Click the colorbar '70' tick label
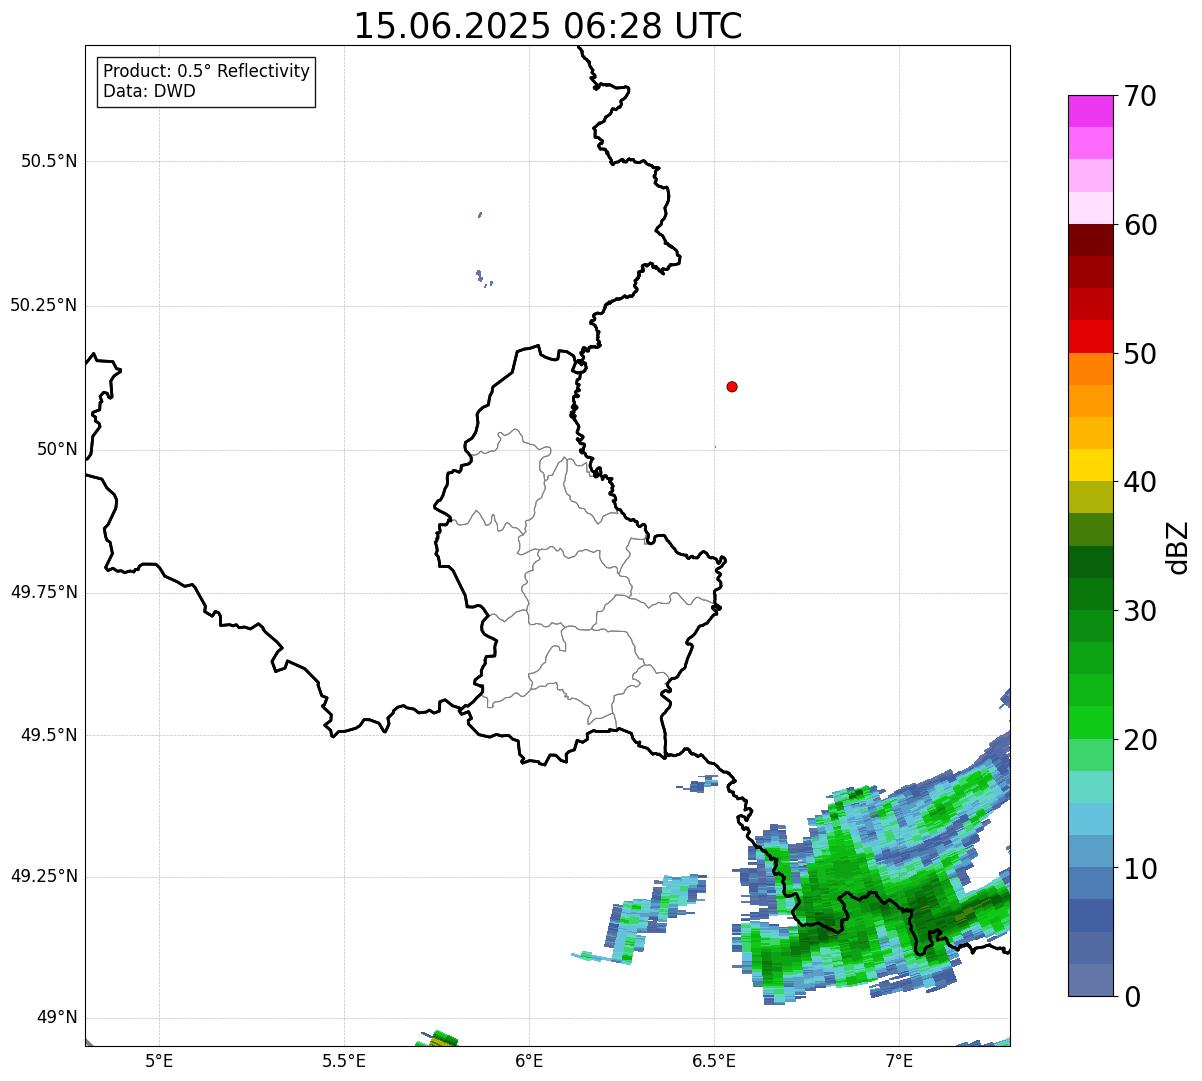Screen dimensions: 1202x1081 pos(1140,96)
